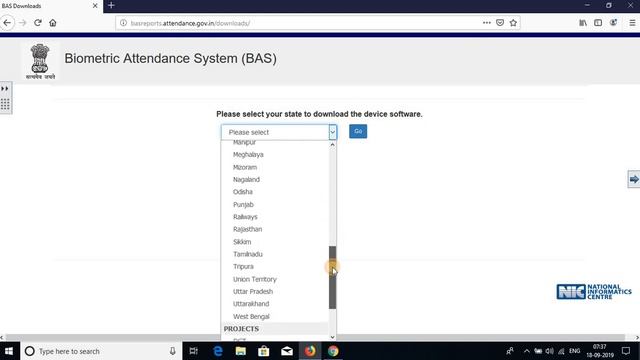The image size is (640, 360).
Task: Click the National Informatics Centre logo
Action: 594,292
